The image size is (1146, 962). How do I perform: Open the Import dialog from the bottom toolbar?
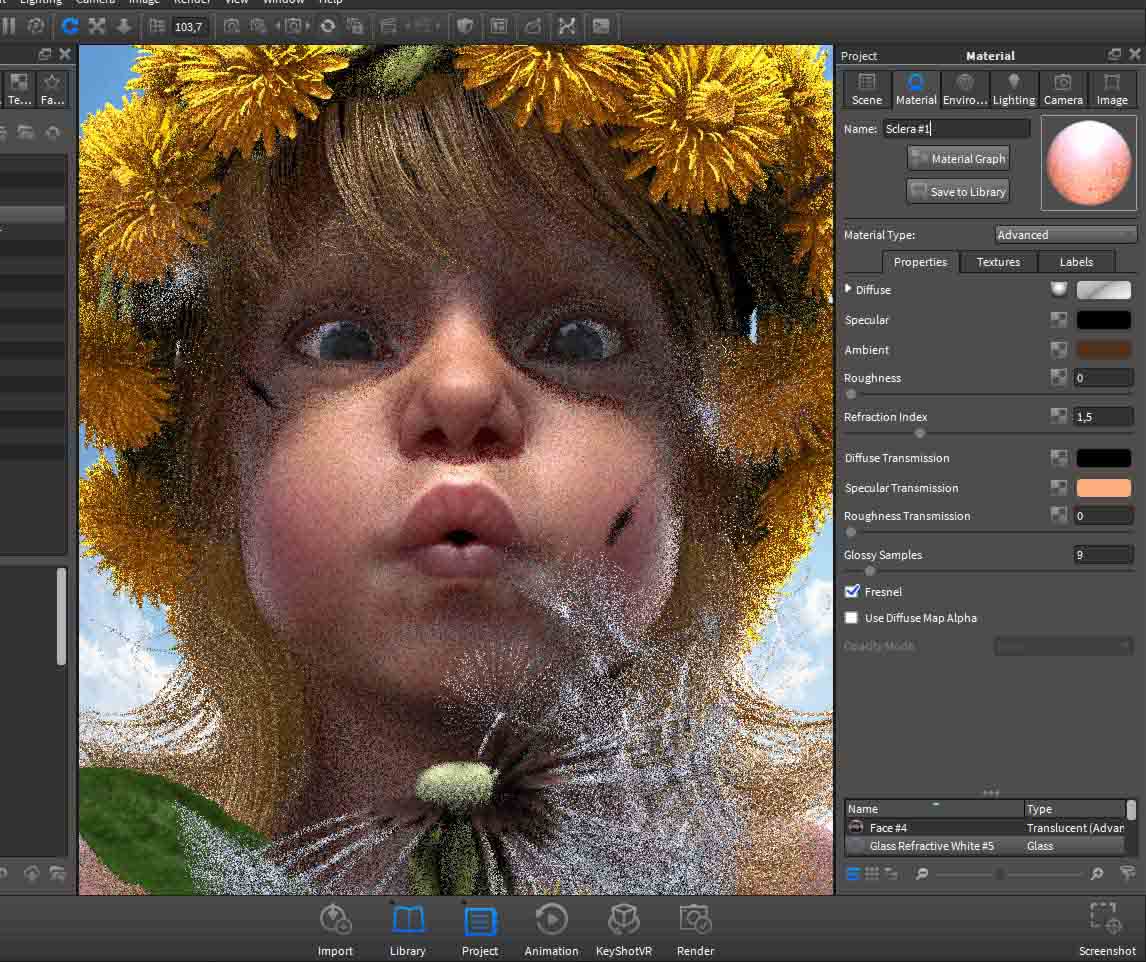335,930
